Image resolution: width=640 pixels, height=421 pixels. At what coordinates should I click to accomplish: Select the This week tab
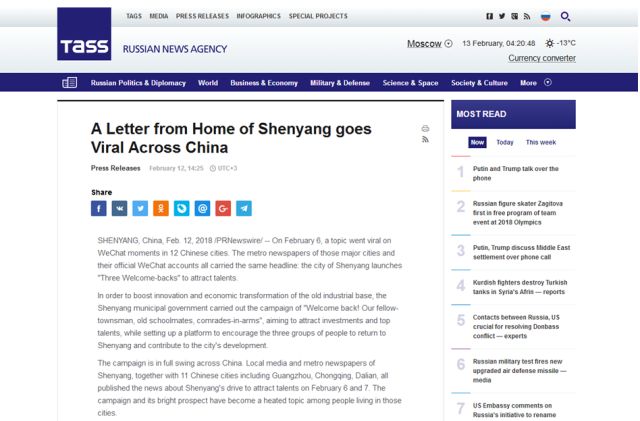click(x=541, y=142)
